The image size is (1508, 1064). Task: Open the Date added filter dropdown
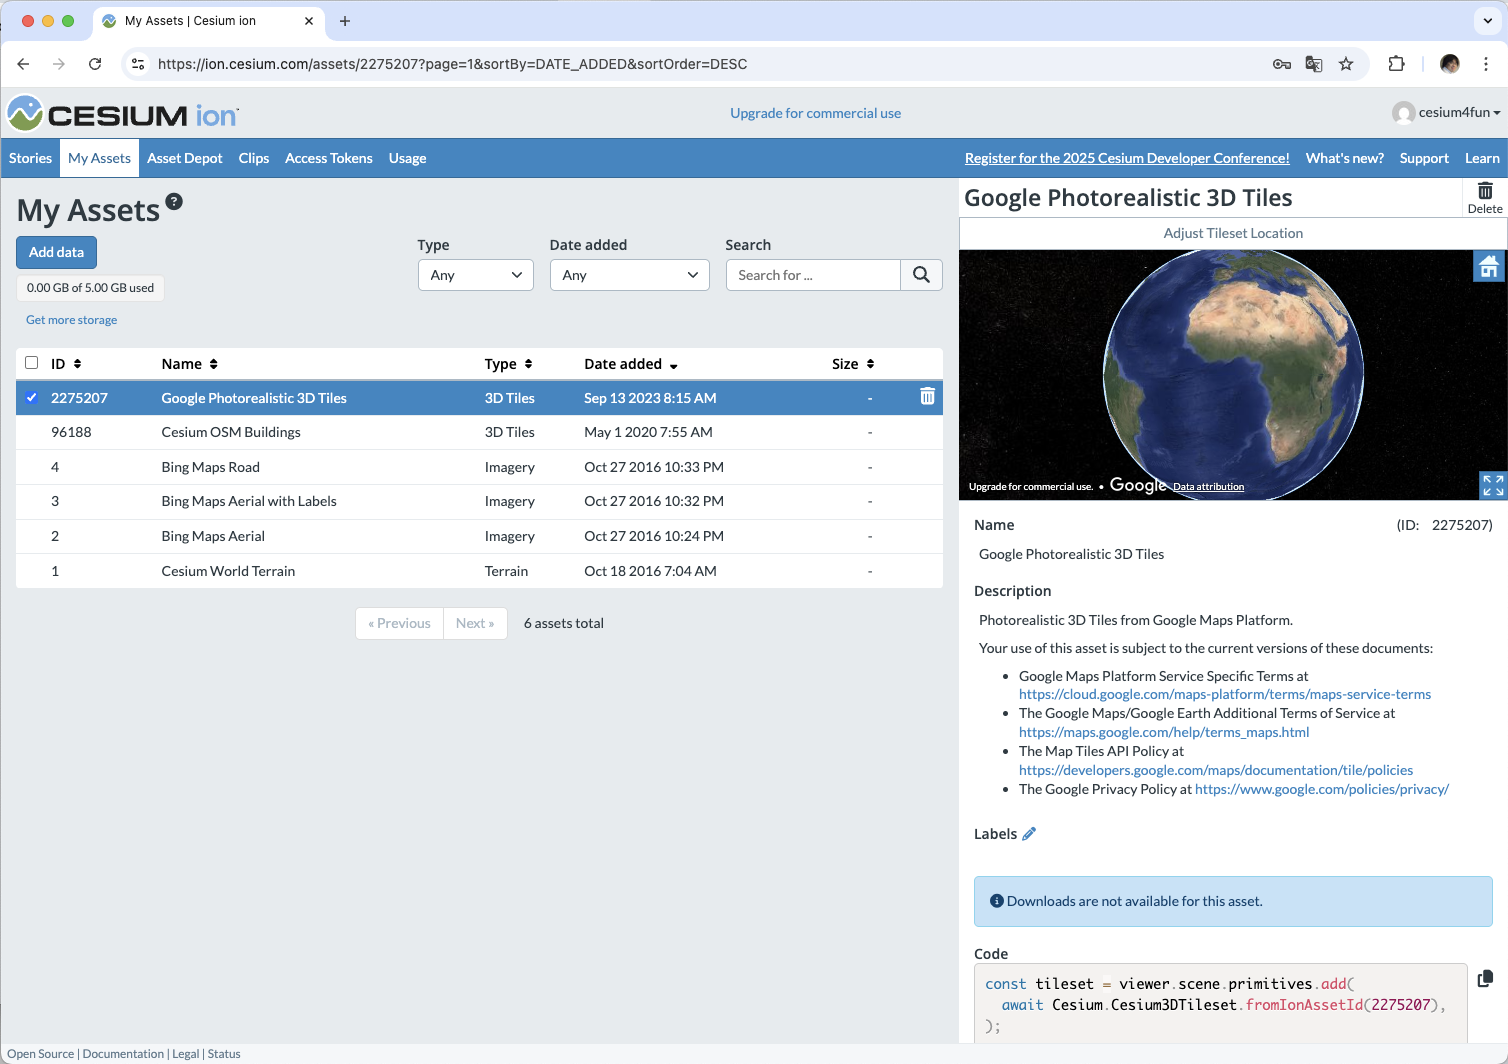click(x=630, y=275)
